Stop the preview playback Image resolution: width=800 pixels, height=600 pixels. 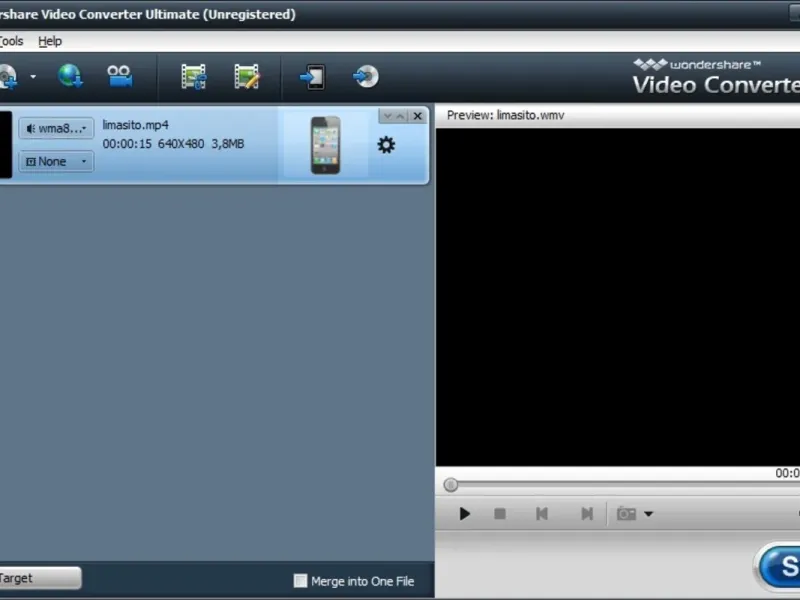click(x=500, y=514)
